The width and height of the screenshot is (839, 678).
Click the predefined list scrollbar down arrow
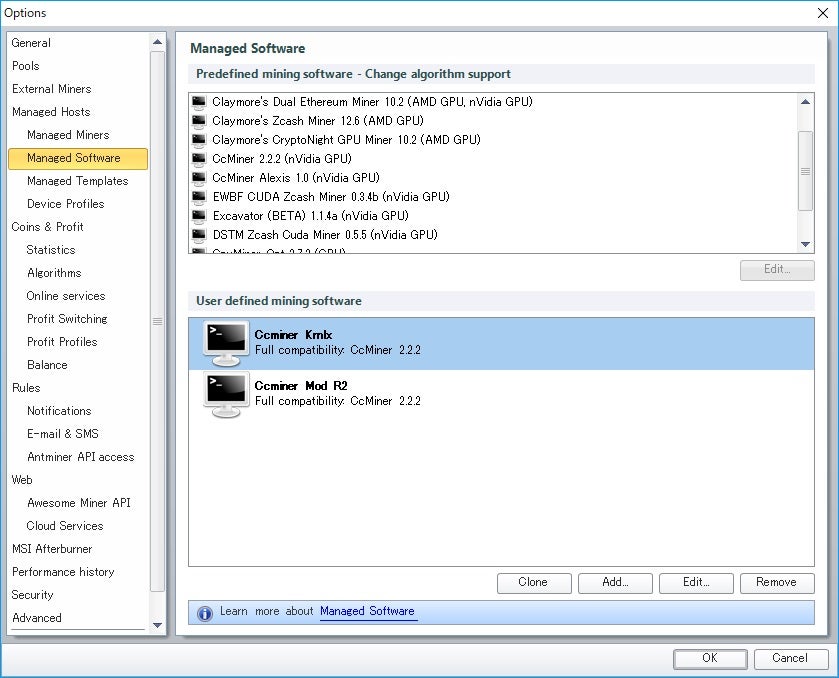tap(805, 245)
